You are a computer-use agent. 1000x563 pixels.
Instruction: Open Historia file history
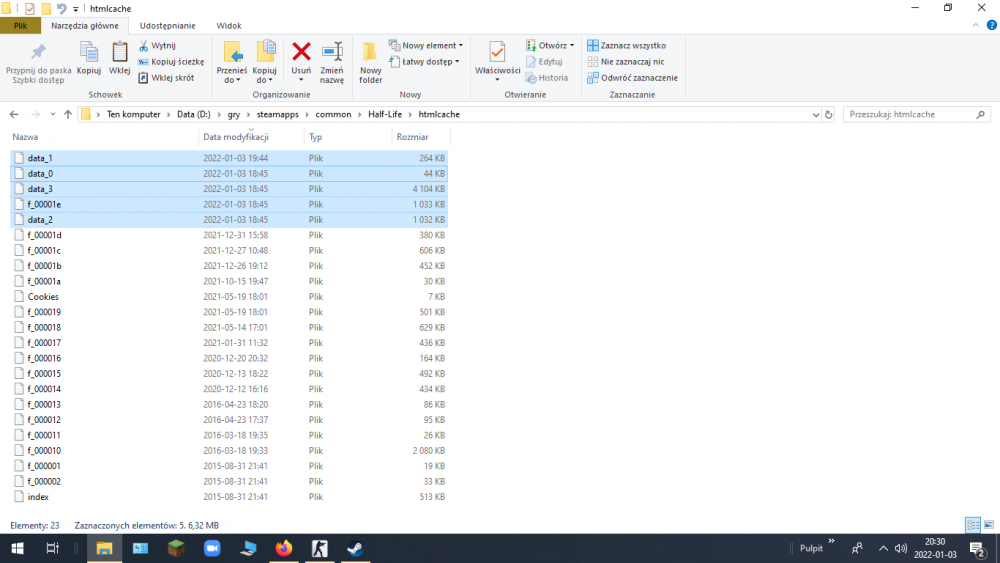(547, 77)
